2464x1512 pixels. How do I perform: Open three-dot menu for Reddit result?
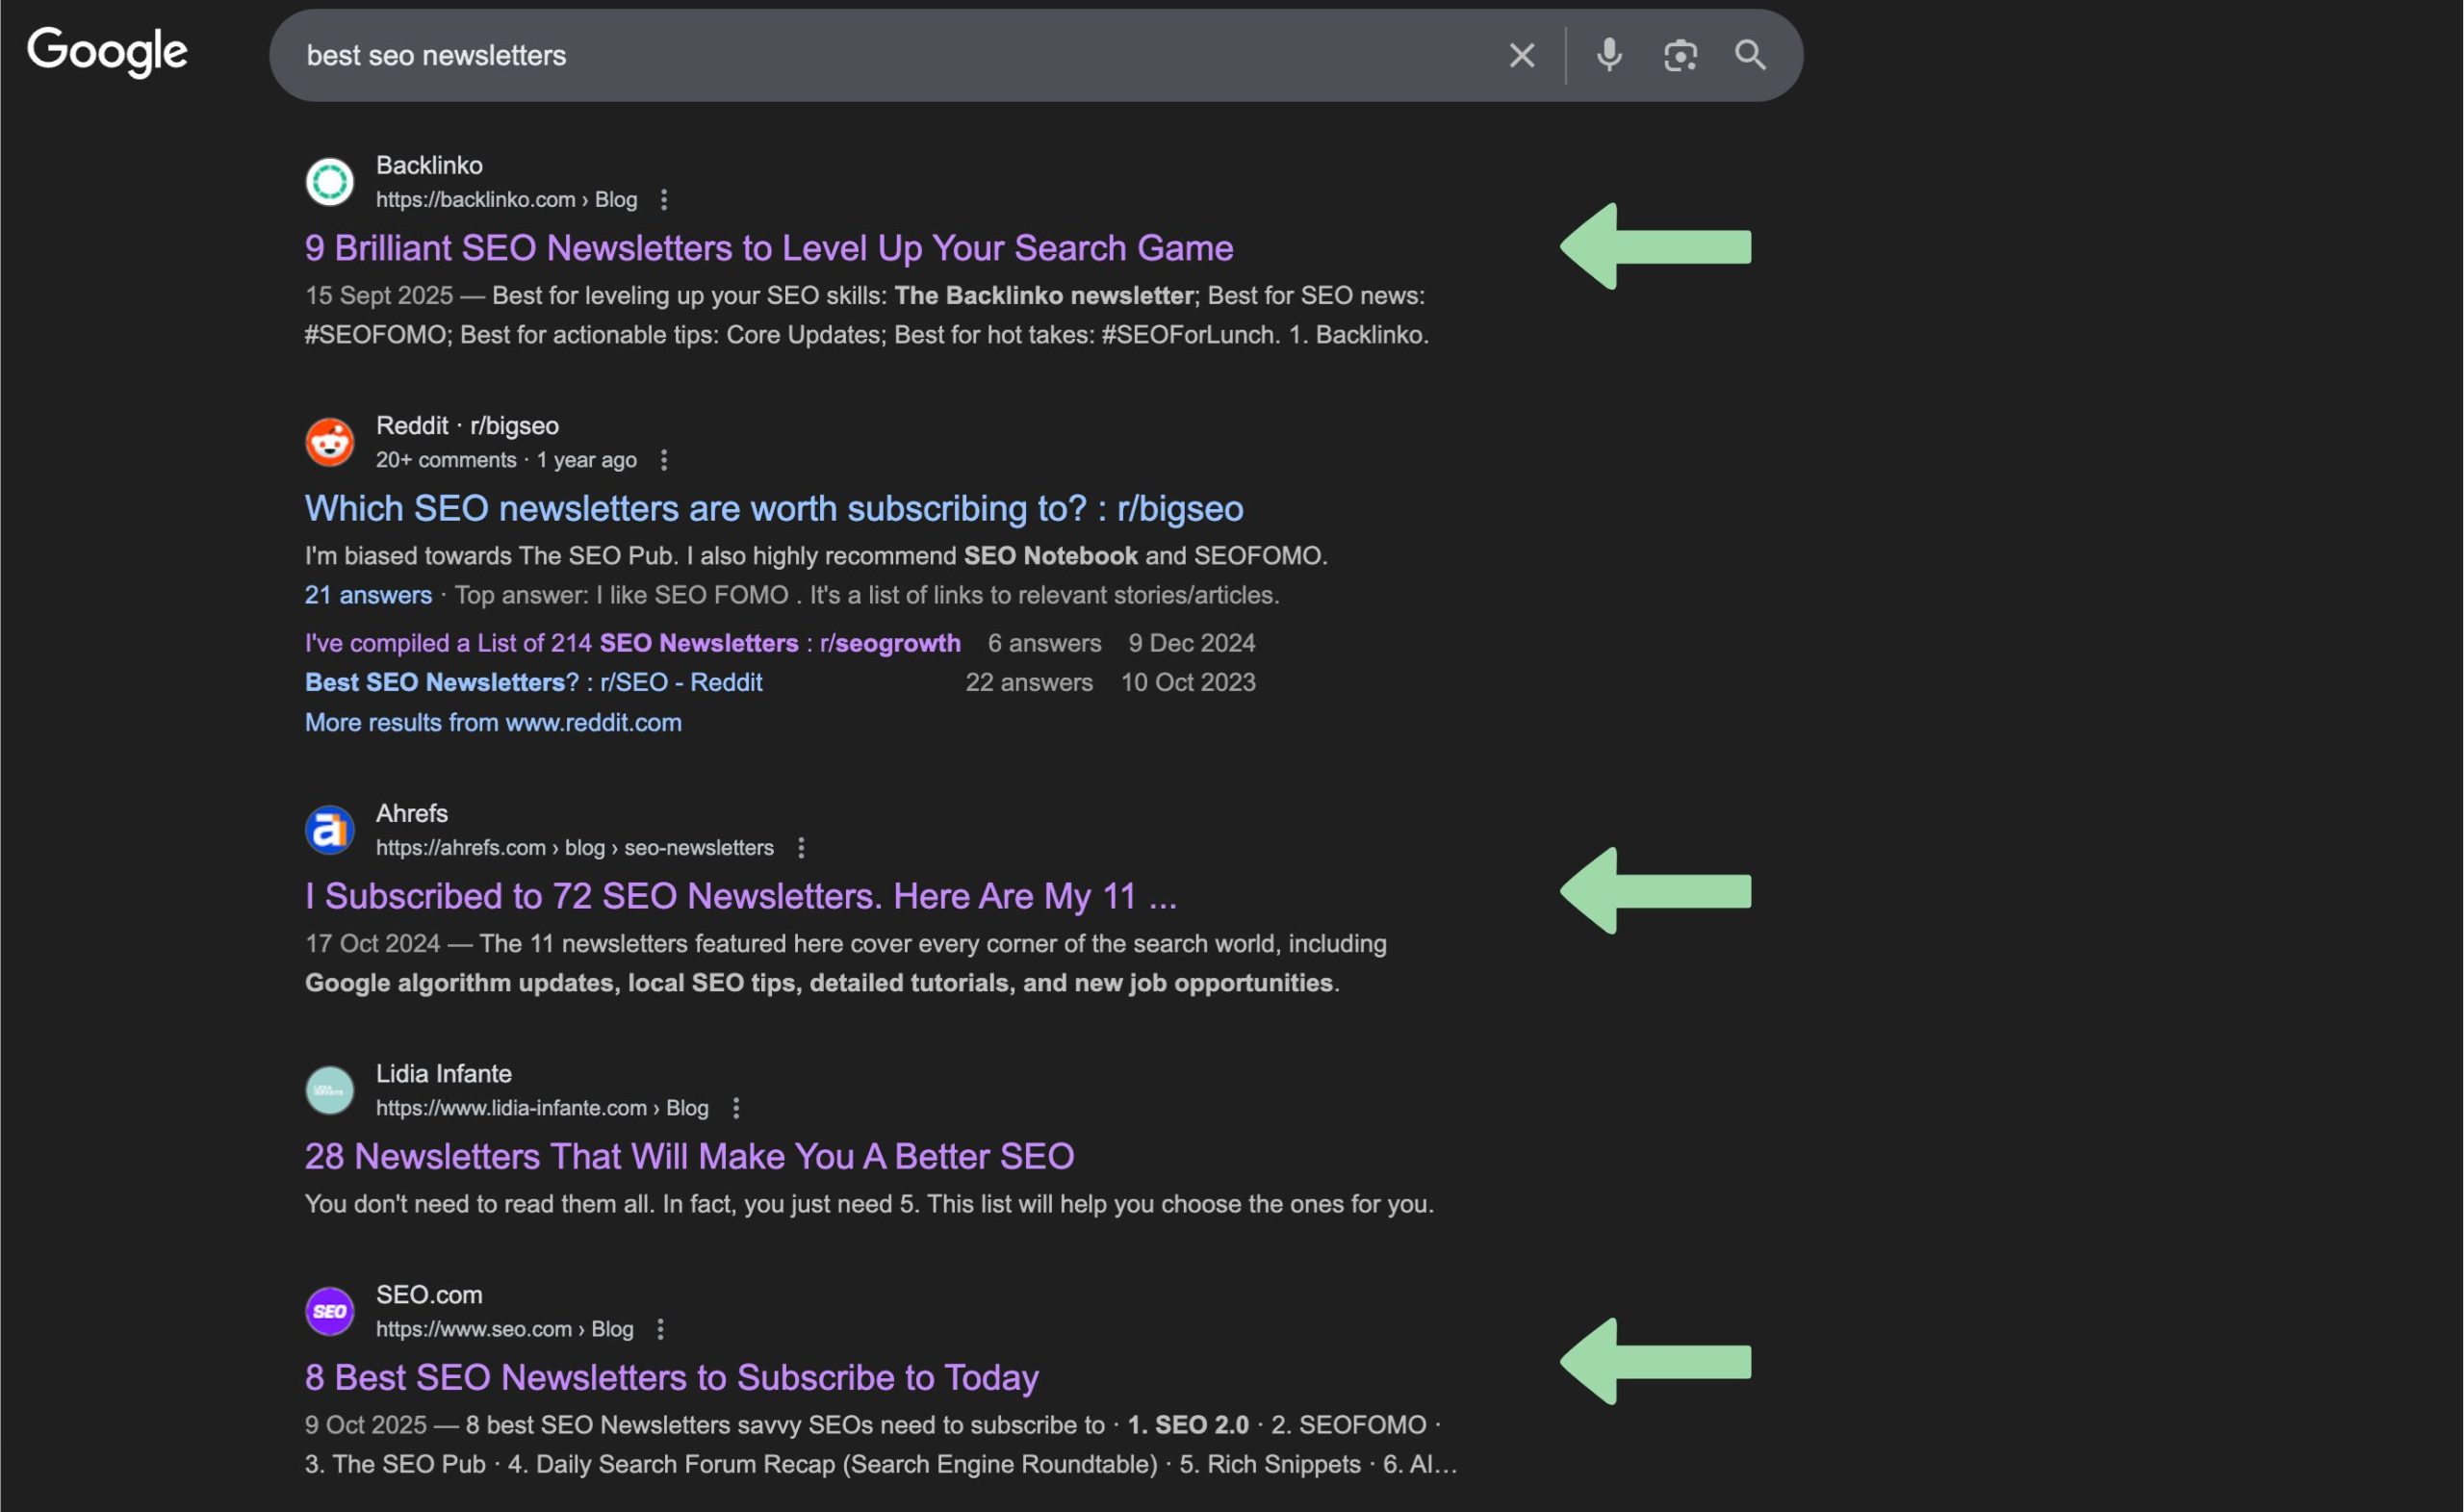click(x=663, y=460)
